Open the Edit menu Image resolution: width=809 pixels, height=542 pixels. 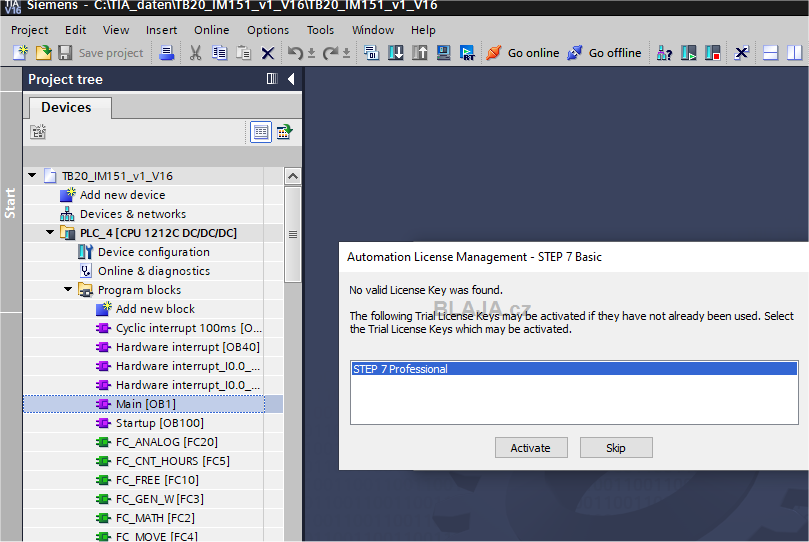click(x=75, y=30)
